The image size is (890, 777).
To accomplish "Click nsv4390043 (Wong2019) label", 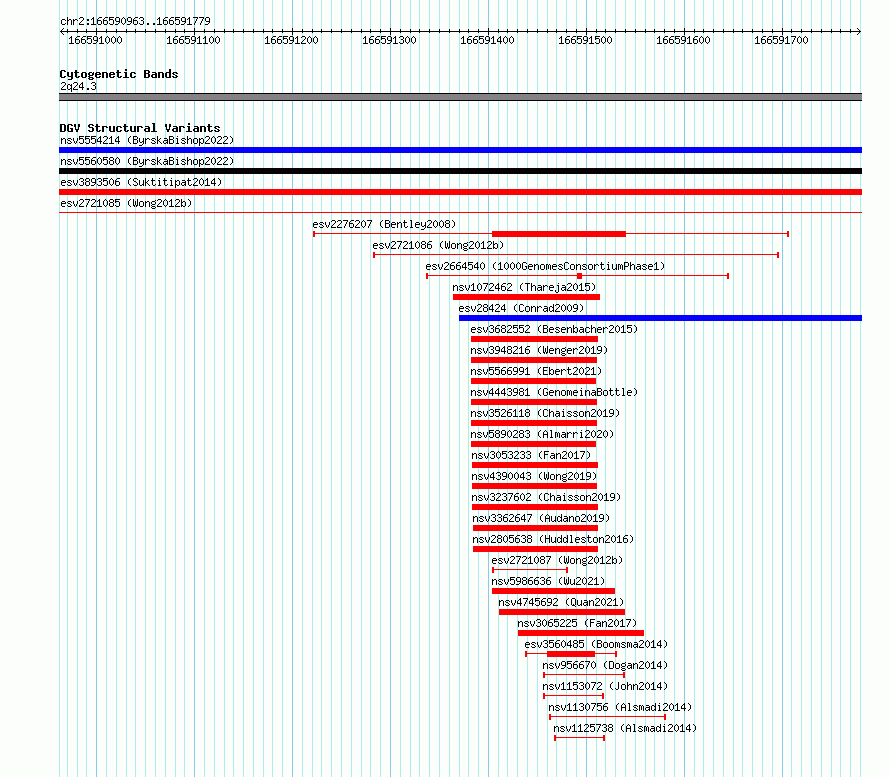I will (x=535, y=476).
